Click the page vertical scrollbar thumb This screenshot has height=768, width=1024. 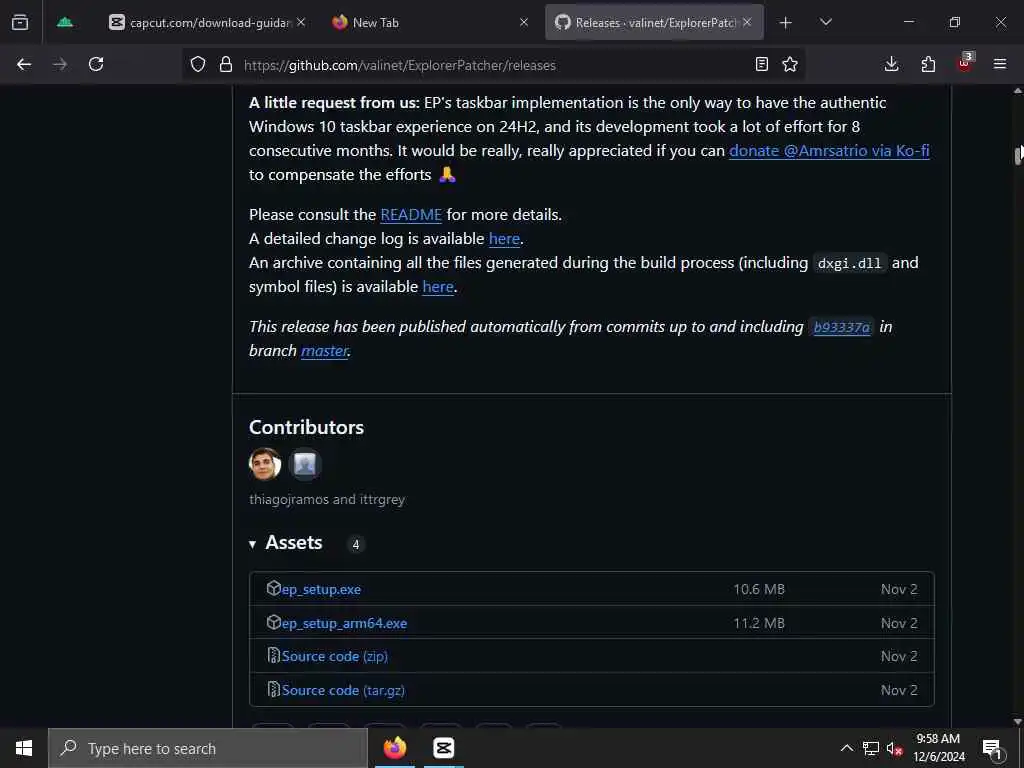click(x=1018, y=155)
